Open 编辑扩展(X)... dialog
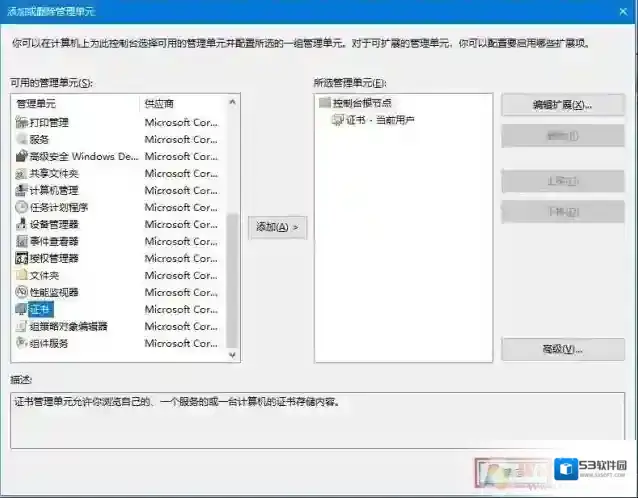638x498 pixels. (562, 105)
